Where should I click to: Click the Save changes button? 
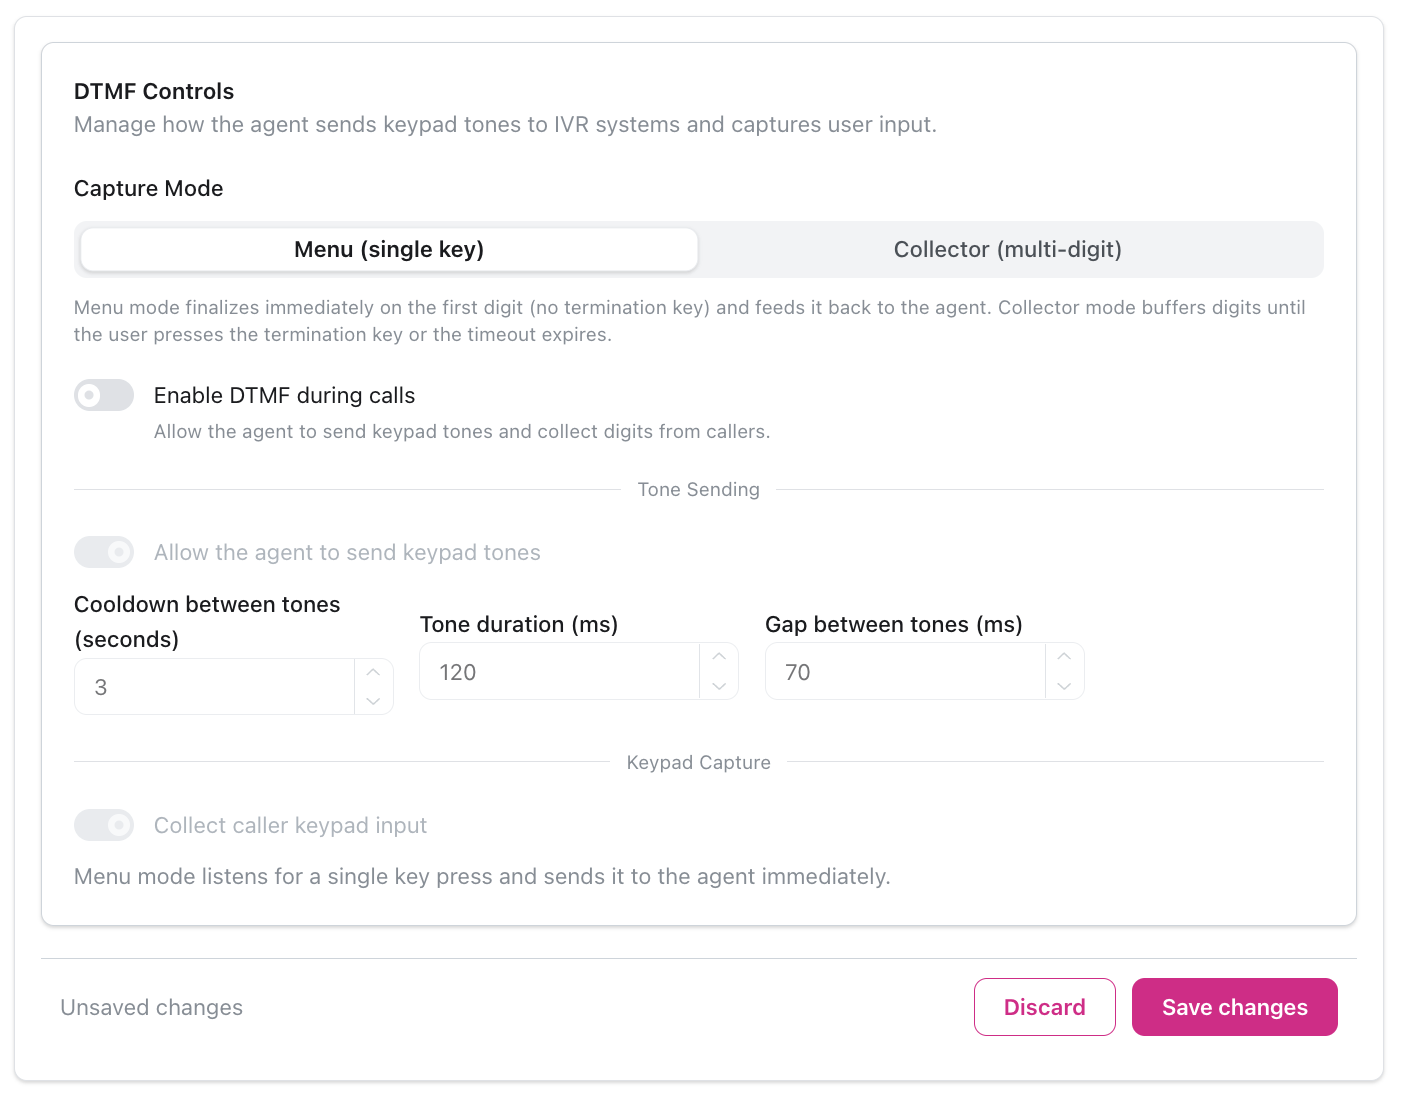click(x=1234, y=1007)
